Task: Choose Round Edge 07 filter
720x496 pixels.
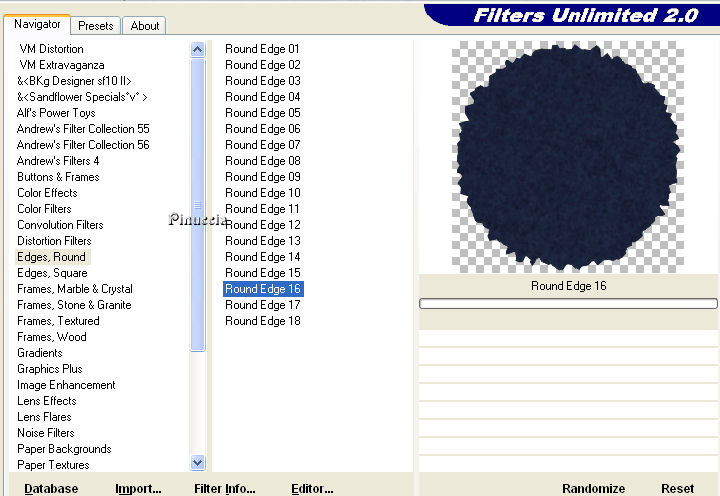Action: [263, 145]
